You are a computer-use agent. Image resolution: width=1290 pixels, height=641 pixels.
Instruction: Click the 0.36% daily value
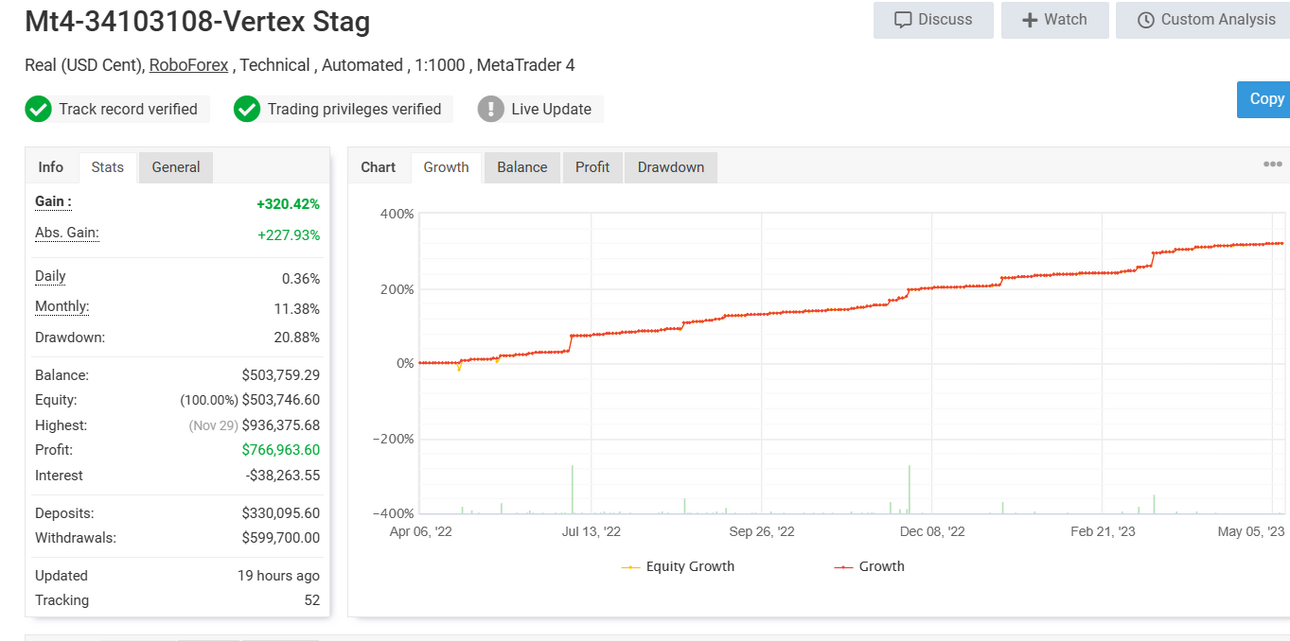[x=301, y=279]
